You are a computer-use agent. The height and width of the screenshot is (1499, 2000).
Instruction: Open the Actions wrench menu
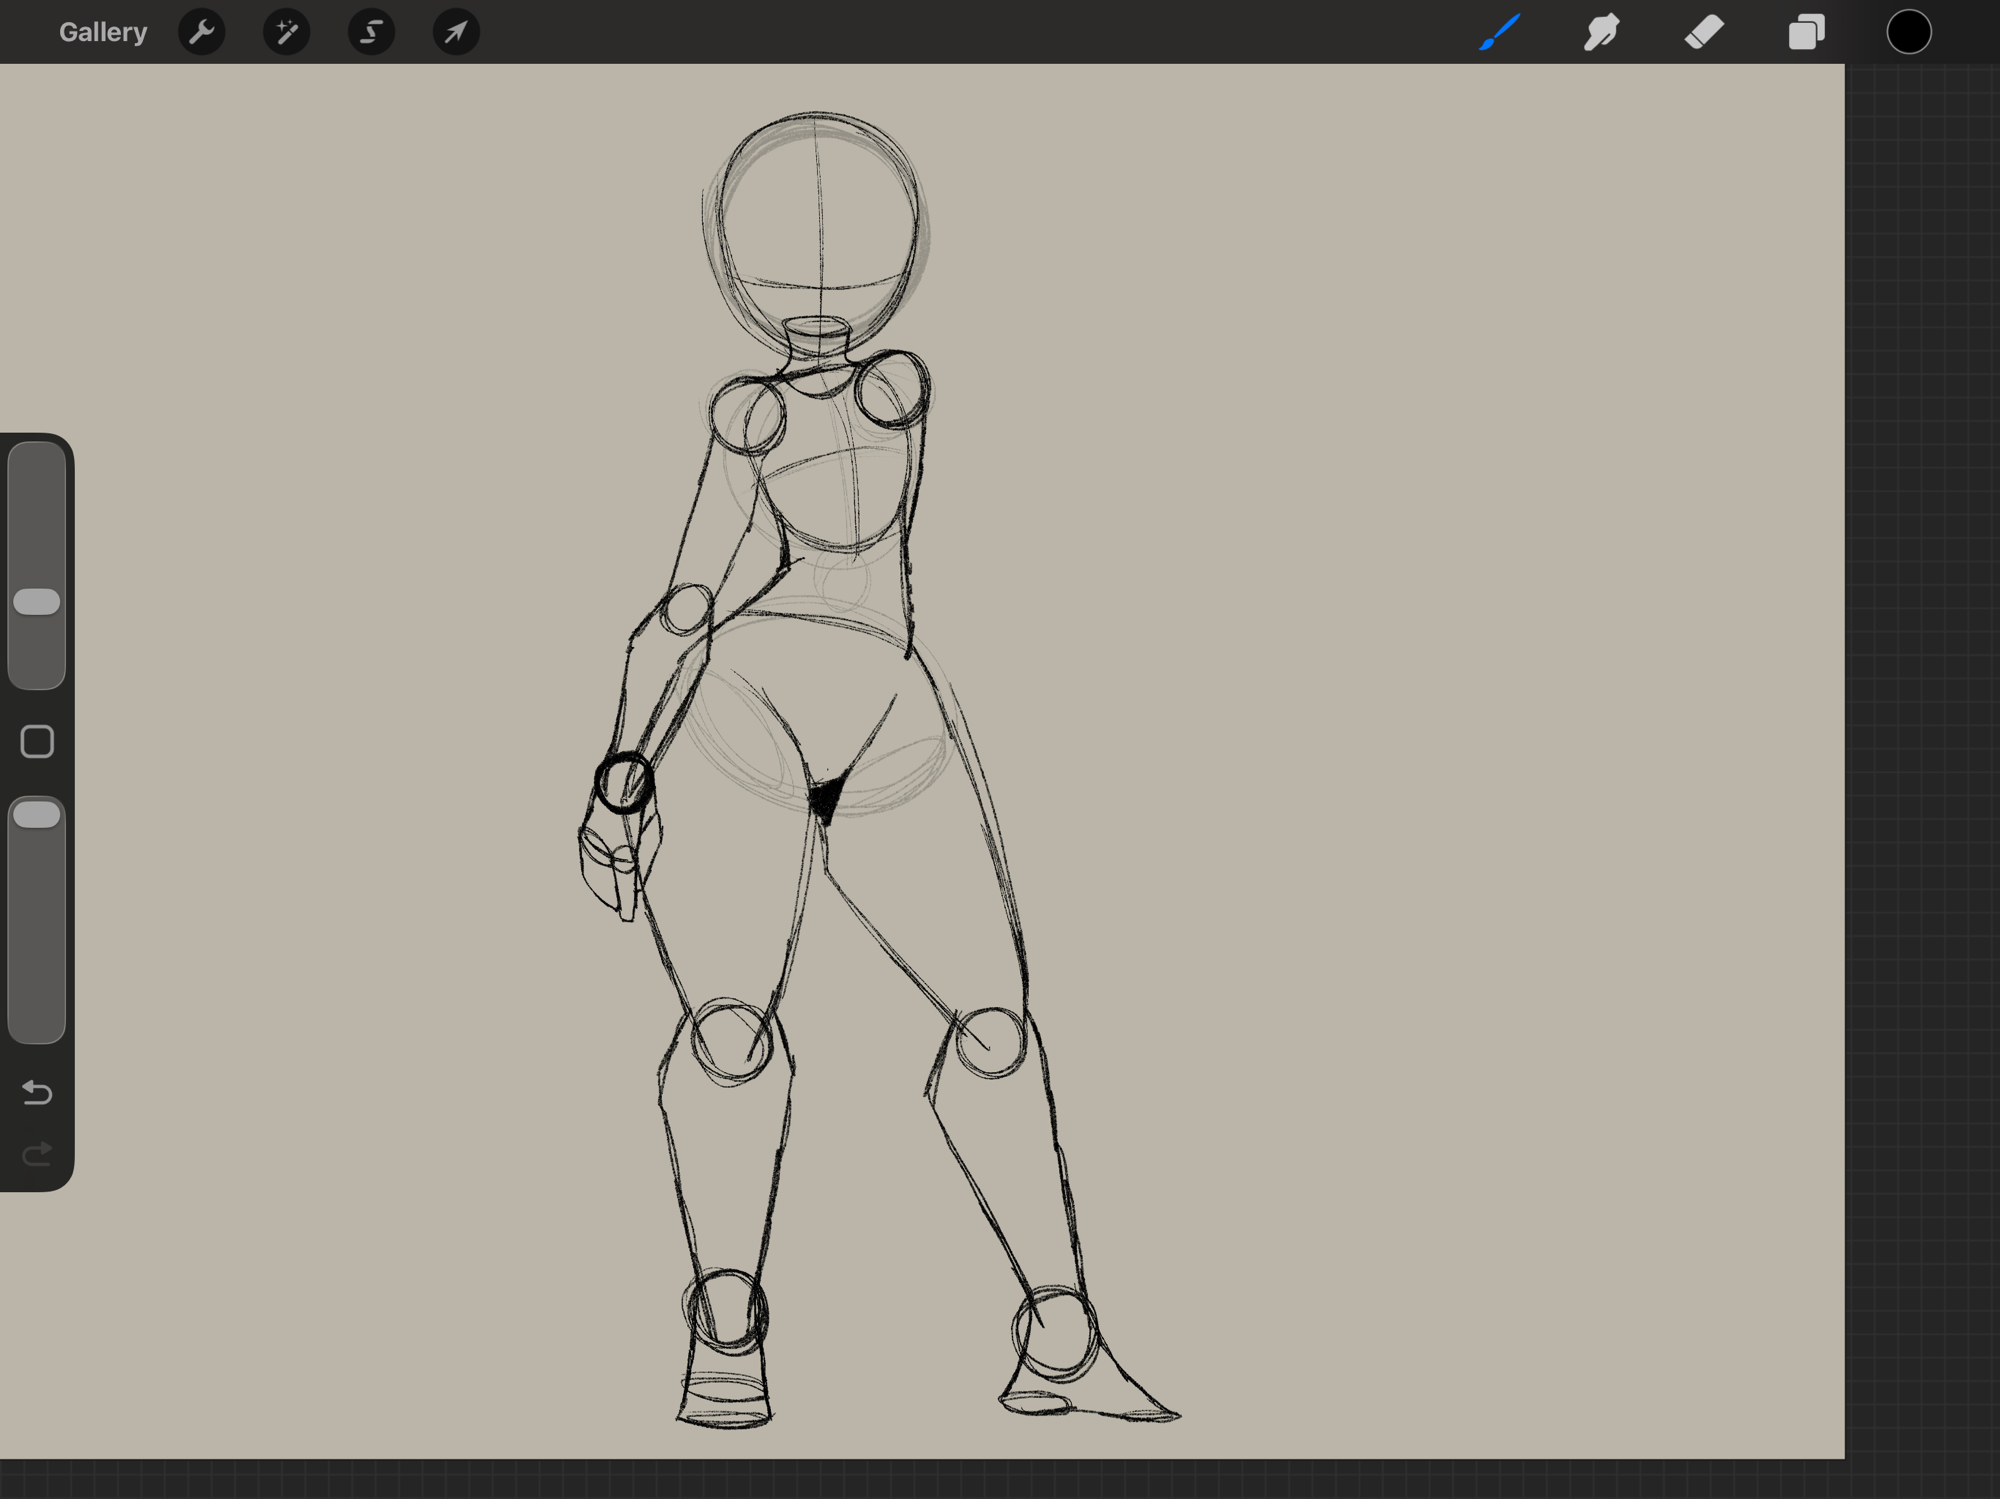[x=202, y=32]
